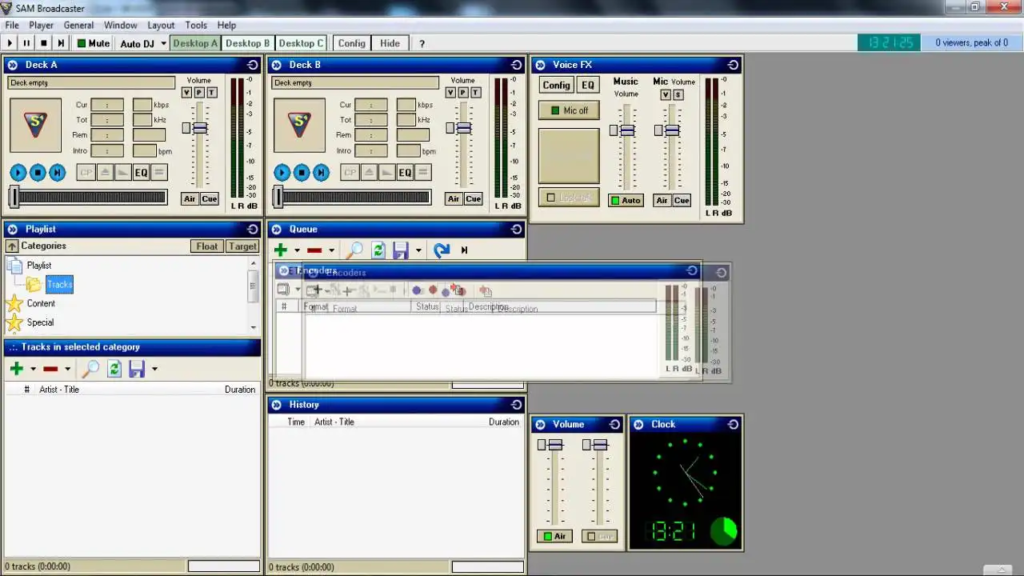Viewport: 1024px width, 576px height.
Task: Open Queue save dropdown arrow
Action: click(419, 250)
